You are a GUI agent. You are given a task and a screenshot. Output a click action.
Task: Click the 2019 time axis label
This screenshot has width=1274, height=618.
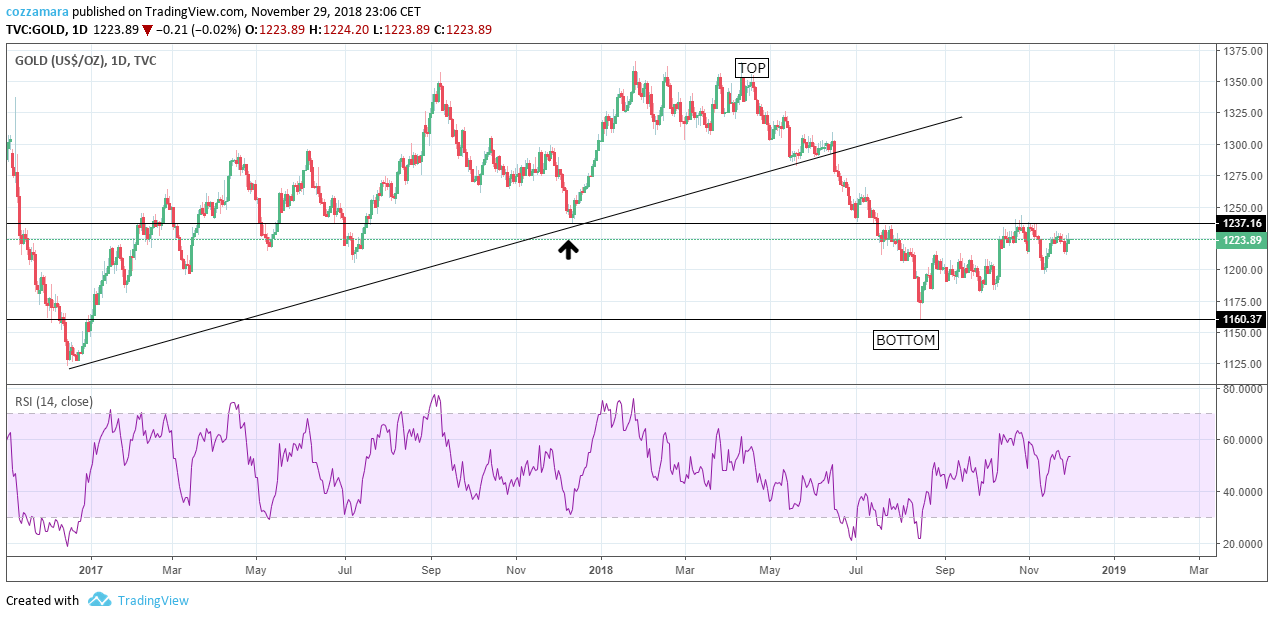pos(1113,569)
